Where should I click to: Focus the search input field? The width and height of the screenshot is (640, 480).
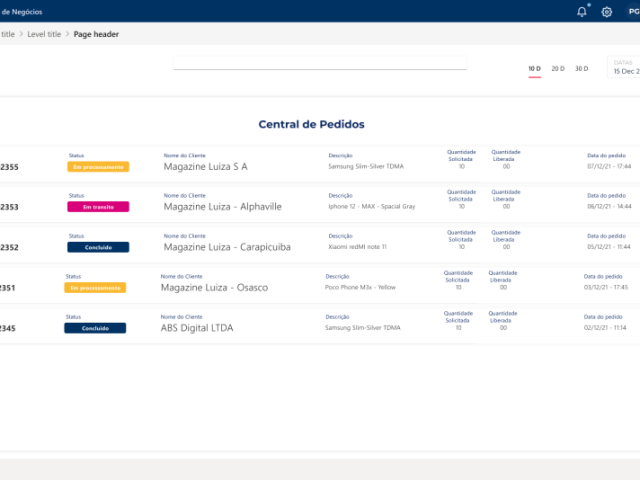click(x=320, y=63)
